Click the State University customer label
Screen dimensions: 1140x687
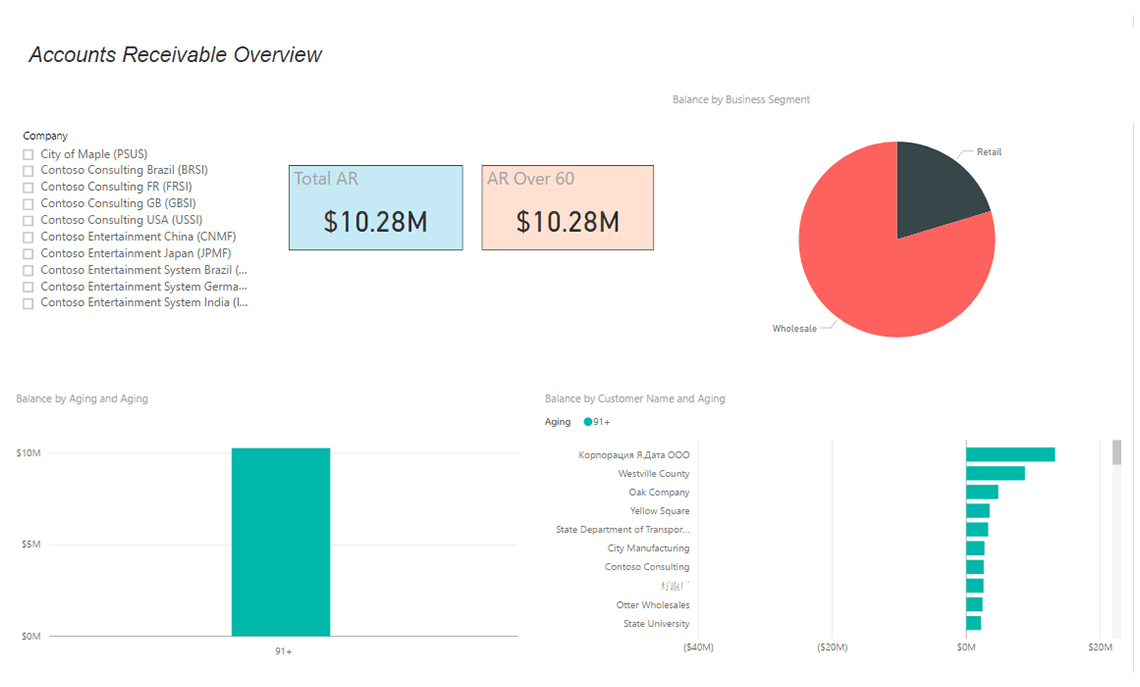pyautogui.click(x=656, y=624)
